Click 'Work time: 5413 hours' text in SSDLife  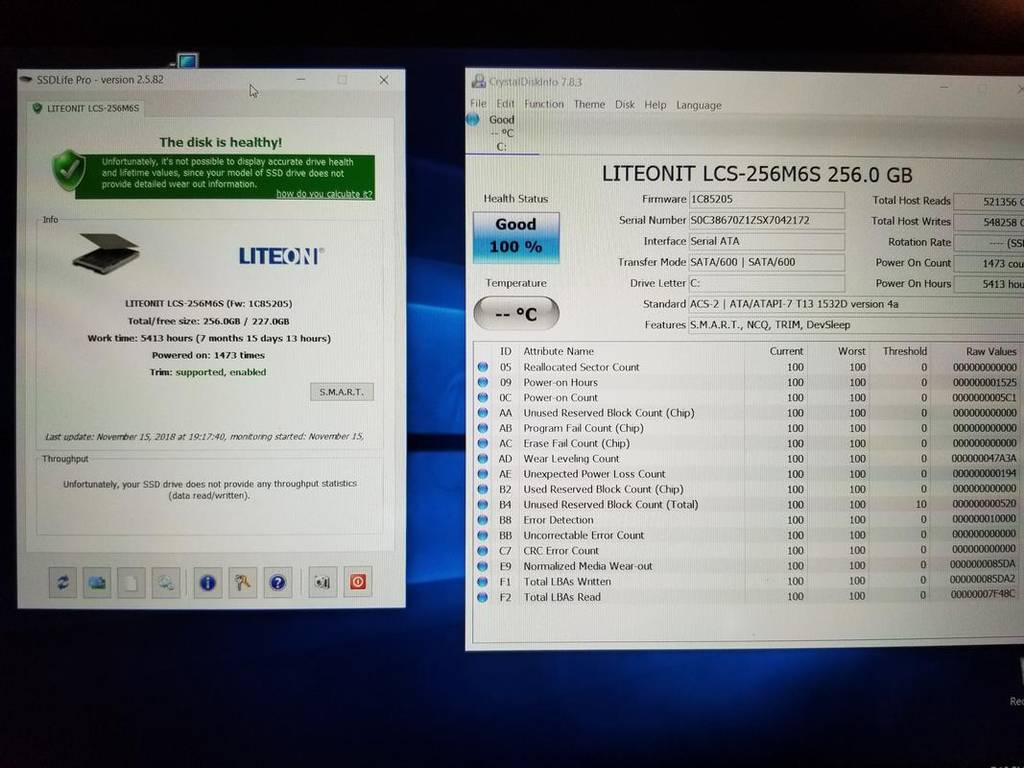209,338
